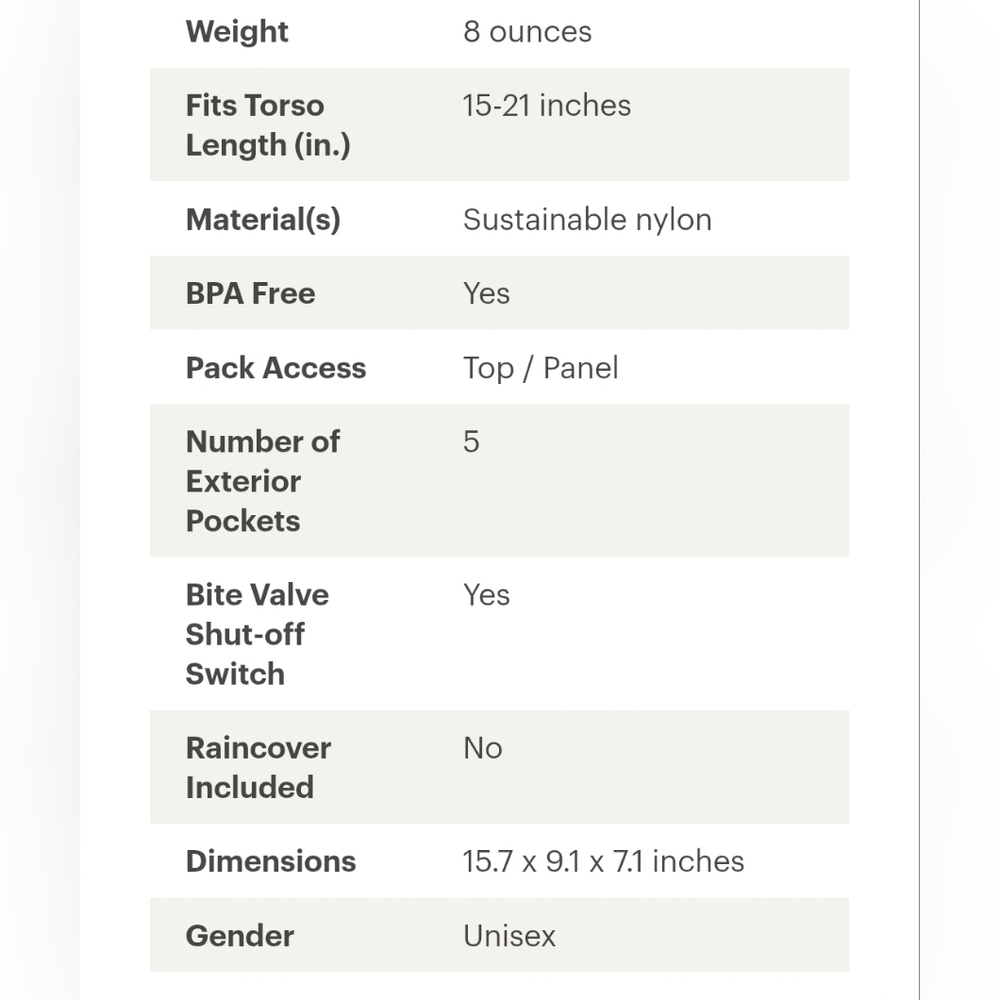Screen dimensions: 1000x1000
Task: Select Fits Torso Length label
Action: tap(268, 125)
